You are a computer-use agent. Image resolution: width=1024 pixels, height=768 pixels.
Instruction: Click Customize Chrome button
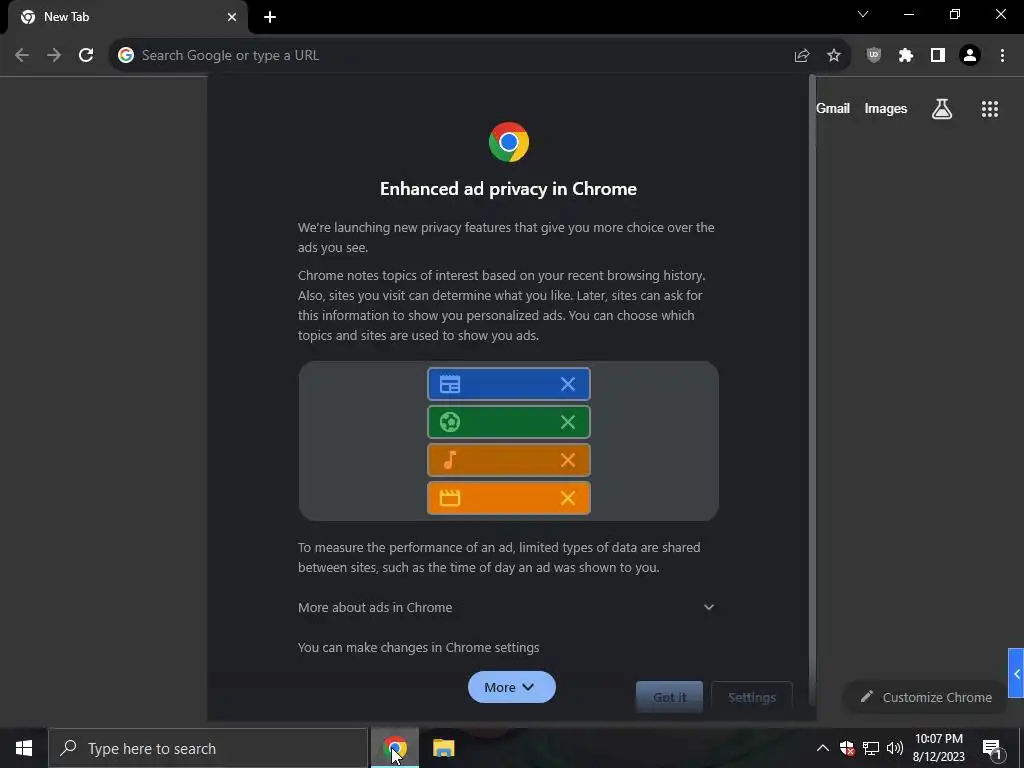[927, 697]
